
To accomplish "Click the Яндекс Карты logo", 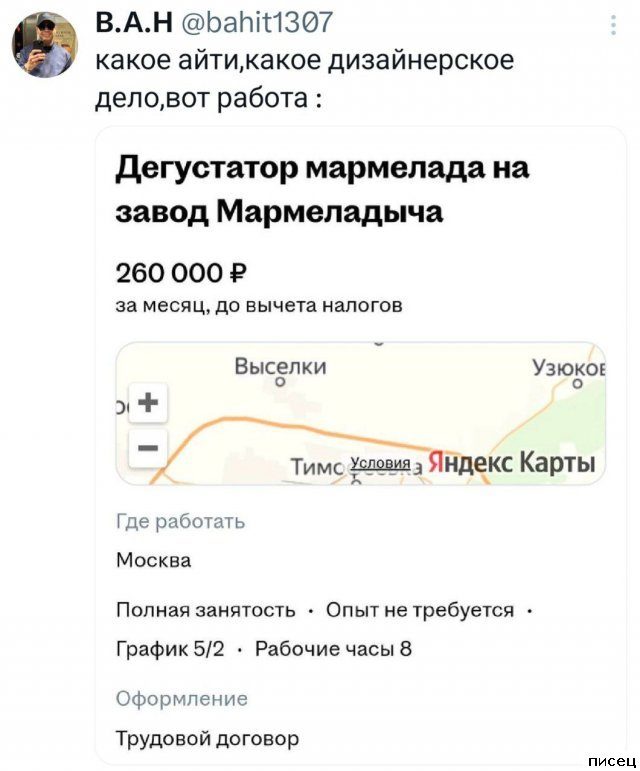I will [511, 463].
